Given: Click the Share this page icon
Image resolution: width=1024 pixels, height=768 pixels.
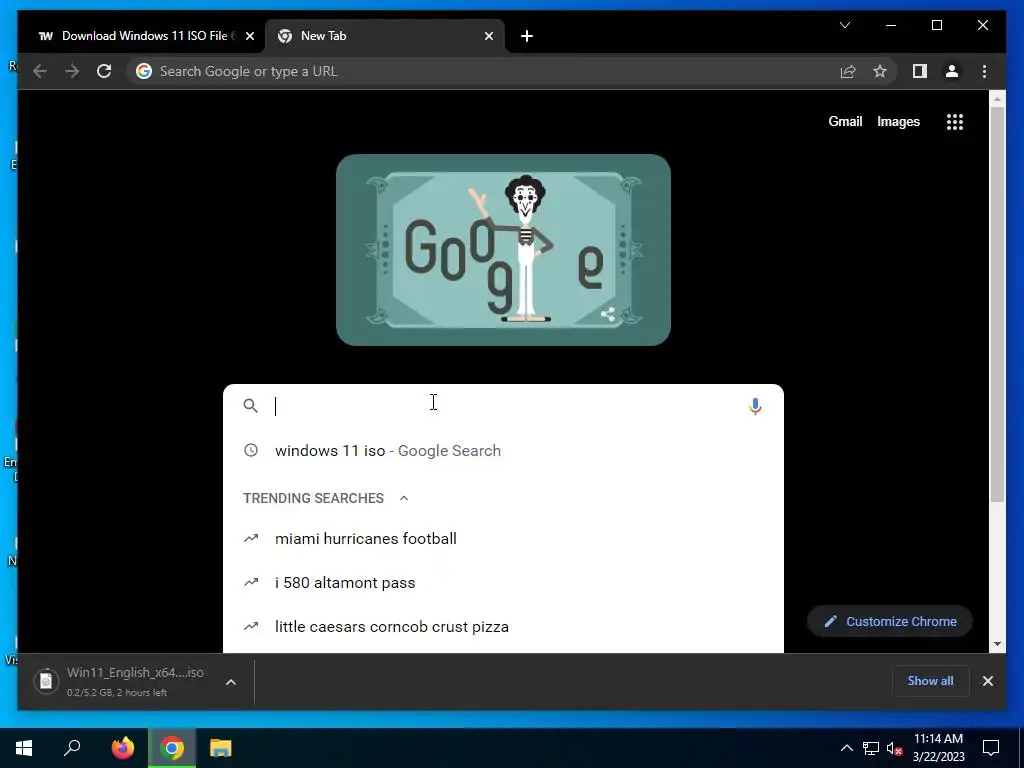Looking at the screenshot, I should (848, 71).
